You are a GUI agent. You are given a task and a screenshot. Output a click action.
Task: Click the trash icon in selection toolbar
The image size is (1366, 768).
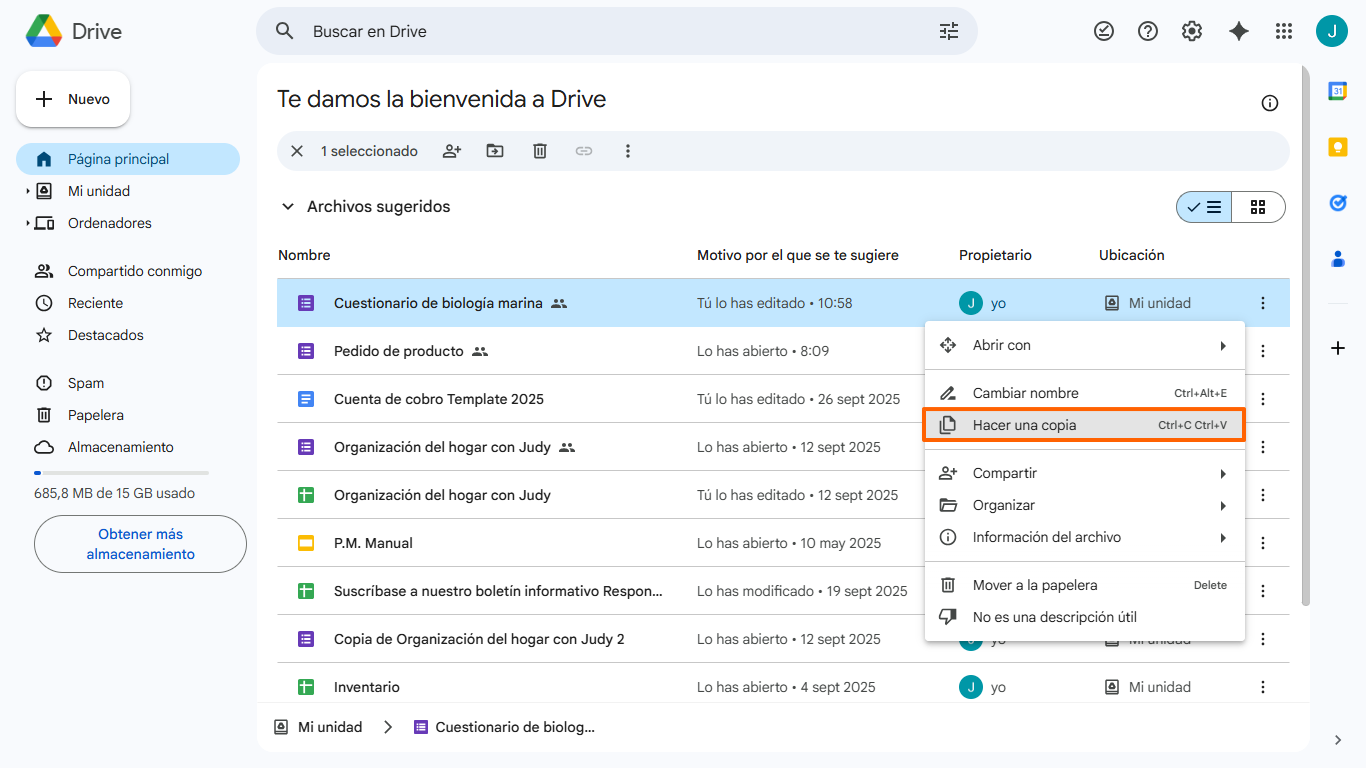[540, 151]
